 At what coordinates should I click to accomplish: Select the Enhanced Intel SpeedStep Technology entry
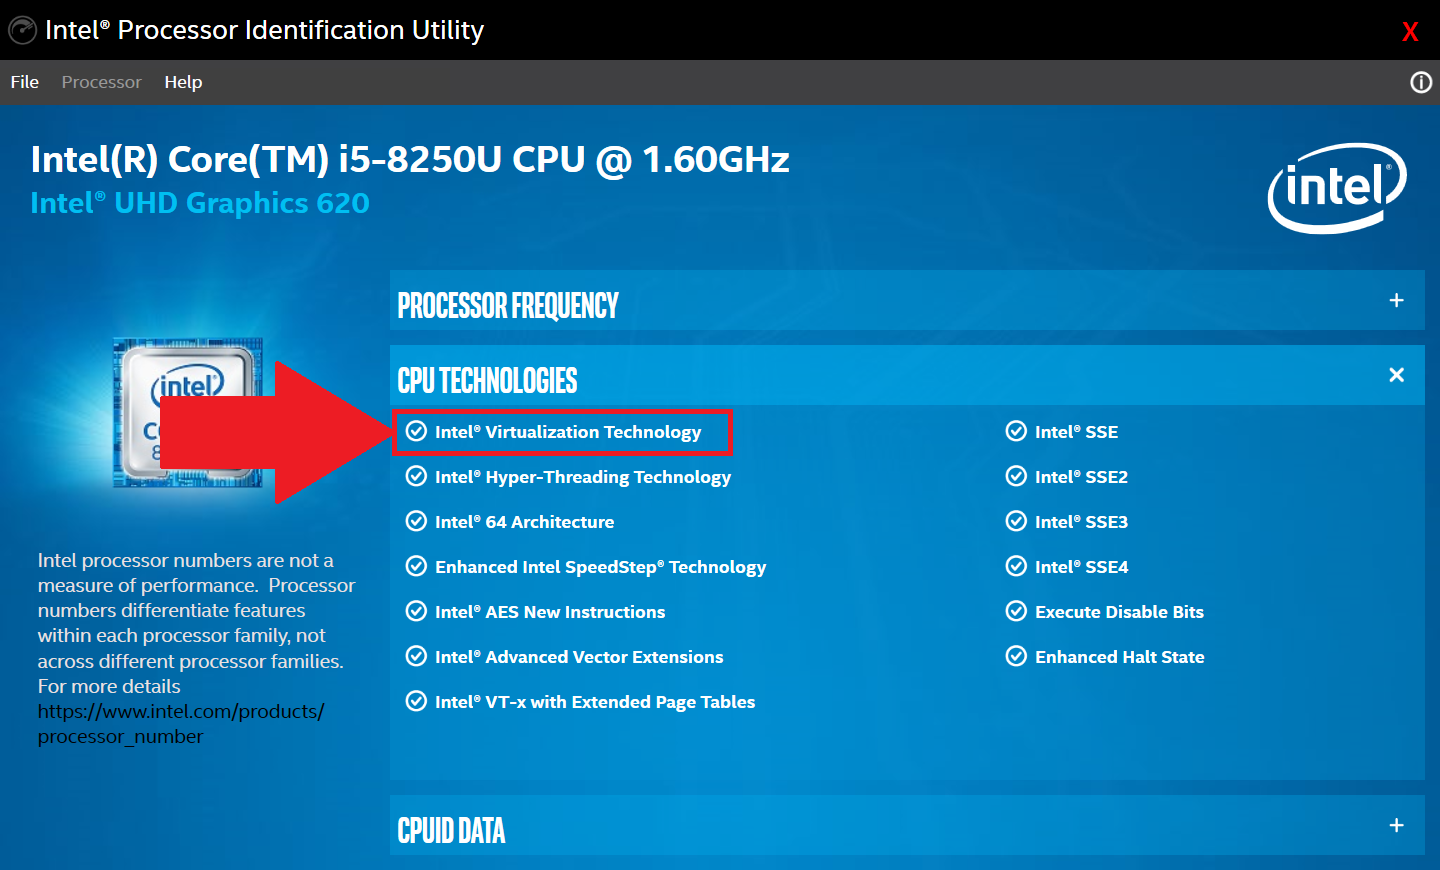click(600, 566)
